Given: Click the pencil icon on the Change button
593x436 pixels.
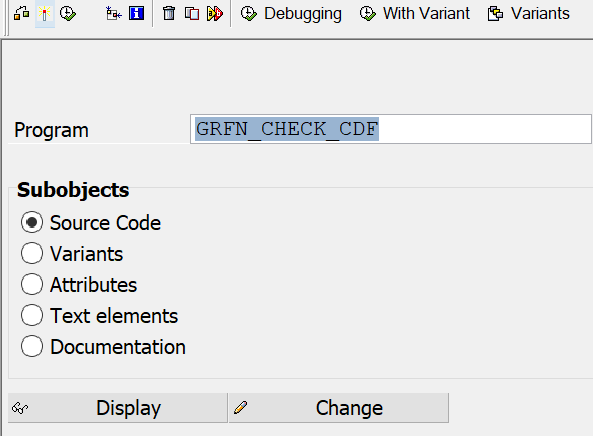Looking at the screenshot, I should coord(241,408).
